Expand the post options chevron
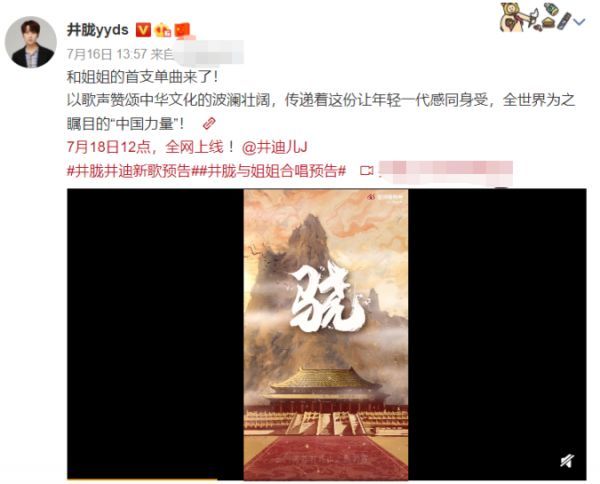Screen dimensions: 600x484 click(x=580, y=22)
